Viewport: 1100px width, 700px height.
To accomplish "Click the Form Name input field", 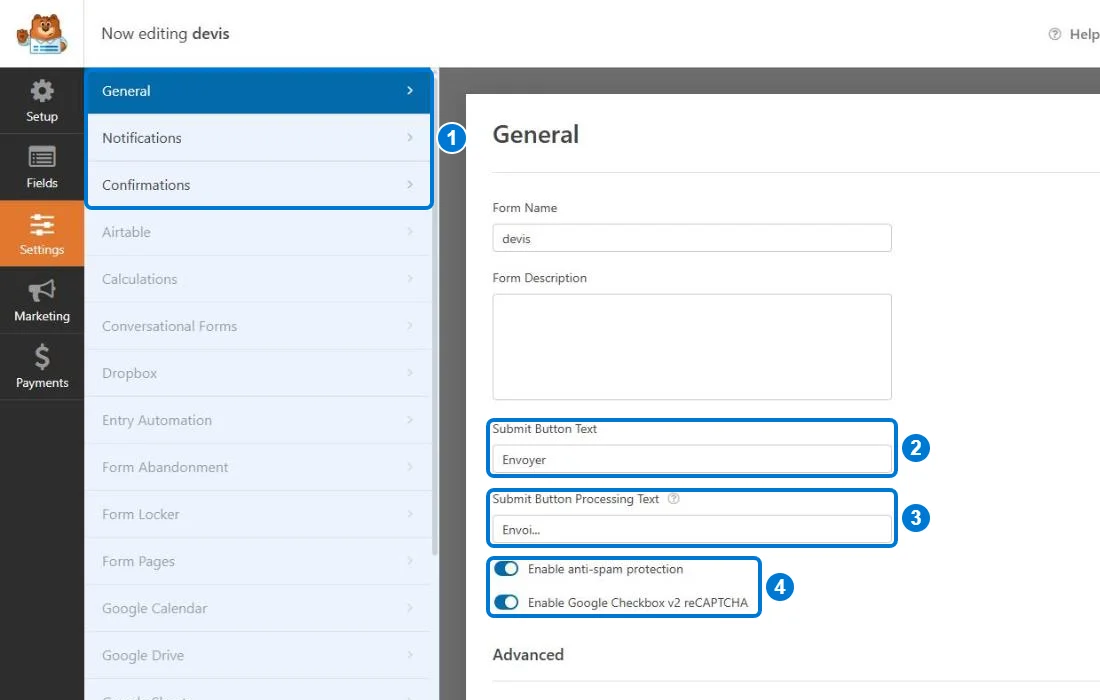I will coord(692,238).
